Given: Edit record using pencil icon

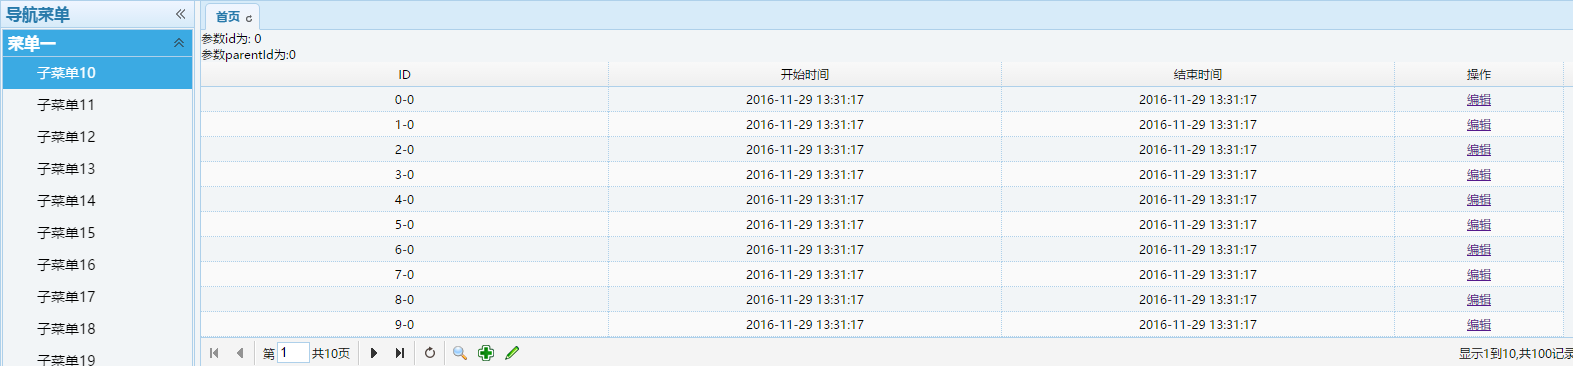Looking at the screenshot, I should point(512,353).
